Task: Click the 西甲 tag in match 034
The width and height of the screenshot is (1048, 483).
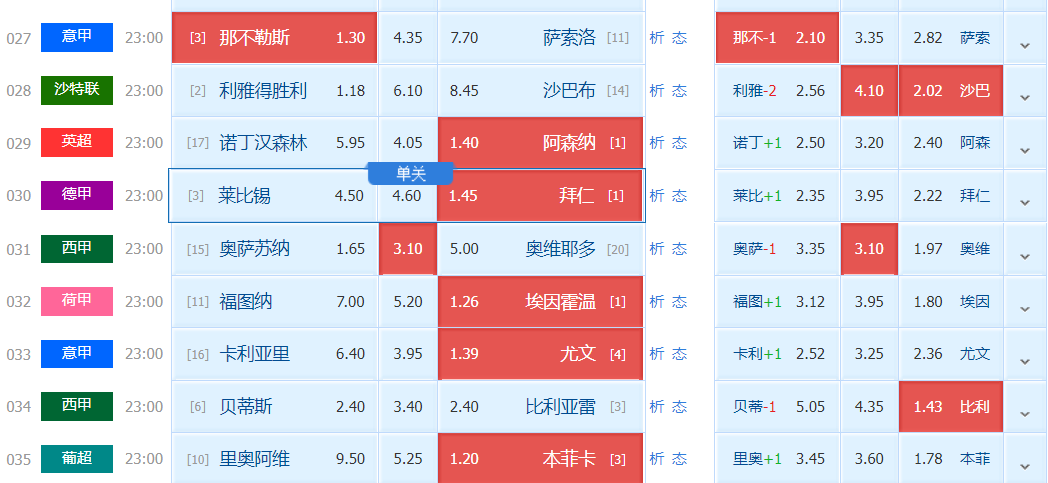Action: tap(77, 406)
